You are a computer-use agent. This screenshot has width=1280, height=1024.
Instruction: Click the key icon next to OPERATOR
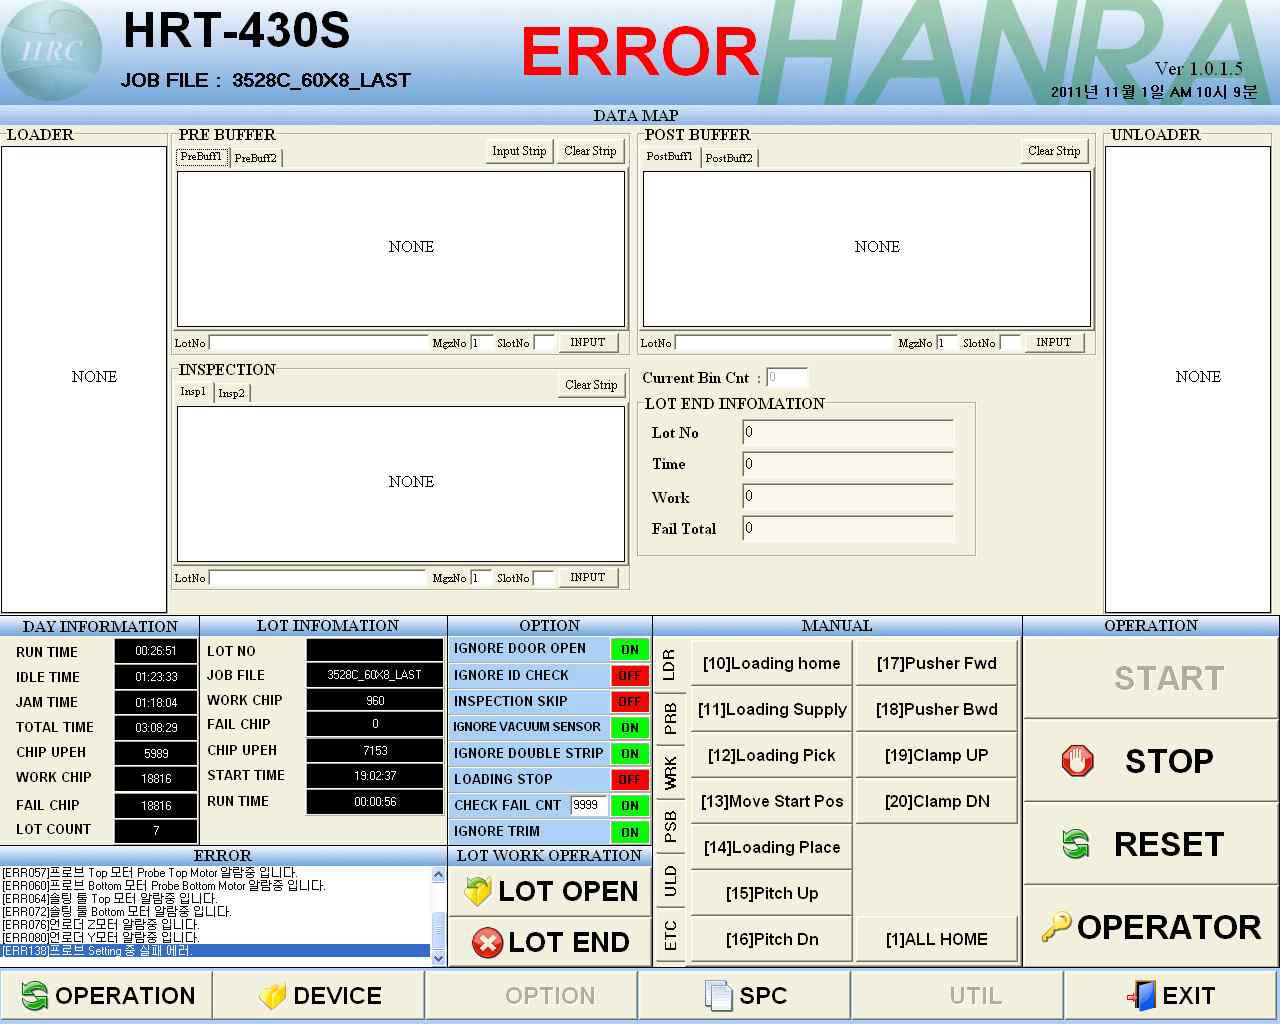(x=1056, y=927)
